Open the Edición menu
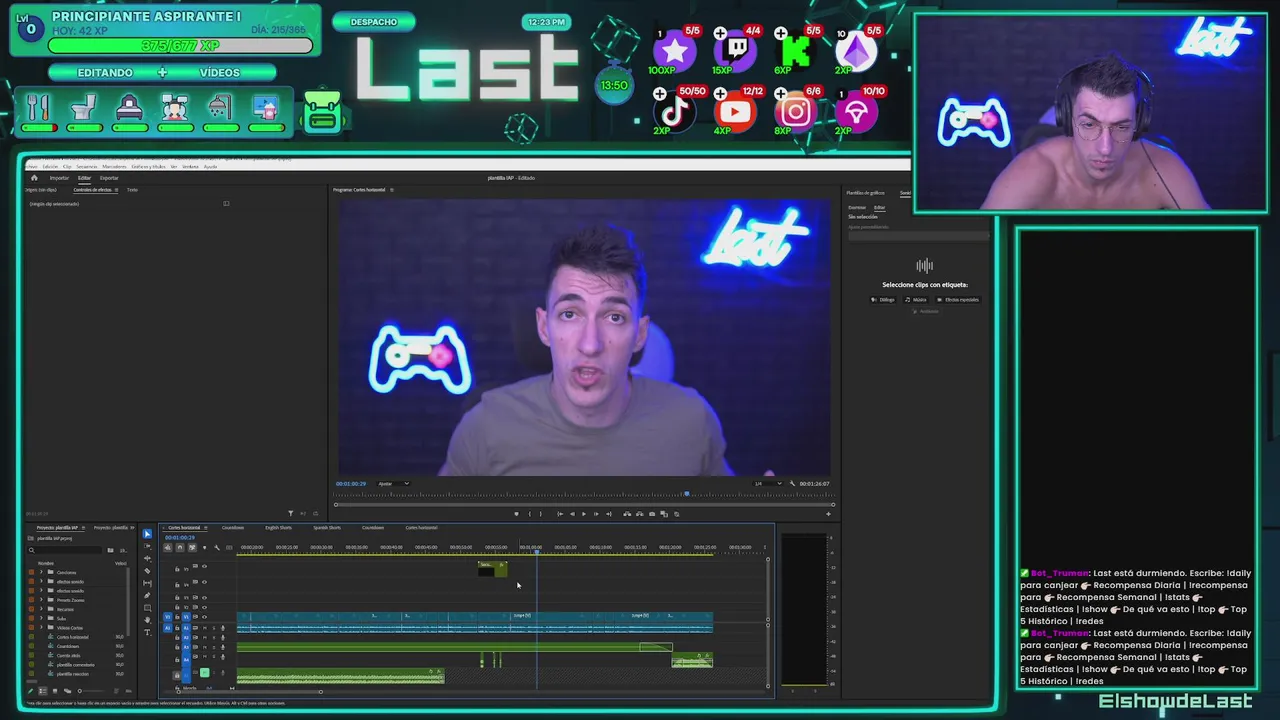Viewport: 1280px width, 720px height. pos(50,166)
